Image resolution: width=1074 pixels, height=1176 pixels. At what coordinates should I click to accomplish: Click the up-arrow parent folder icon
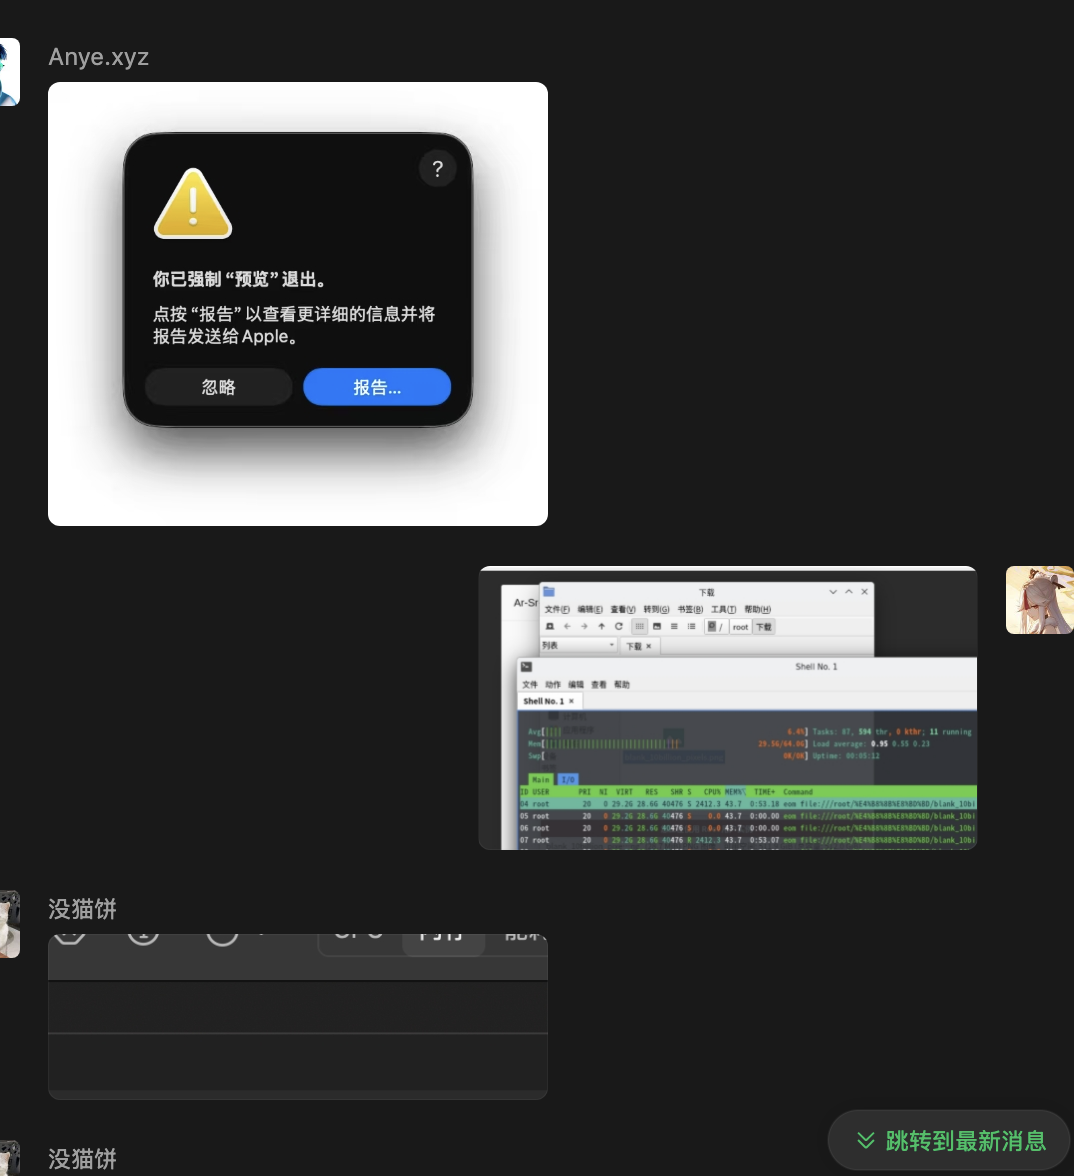[x=601, y=627]
